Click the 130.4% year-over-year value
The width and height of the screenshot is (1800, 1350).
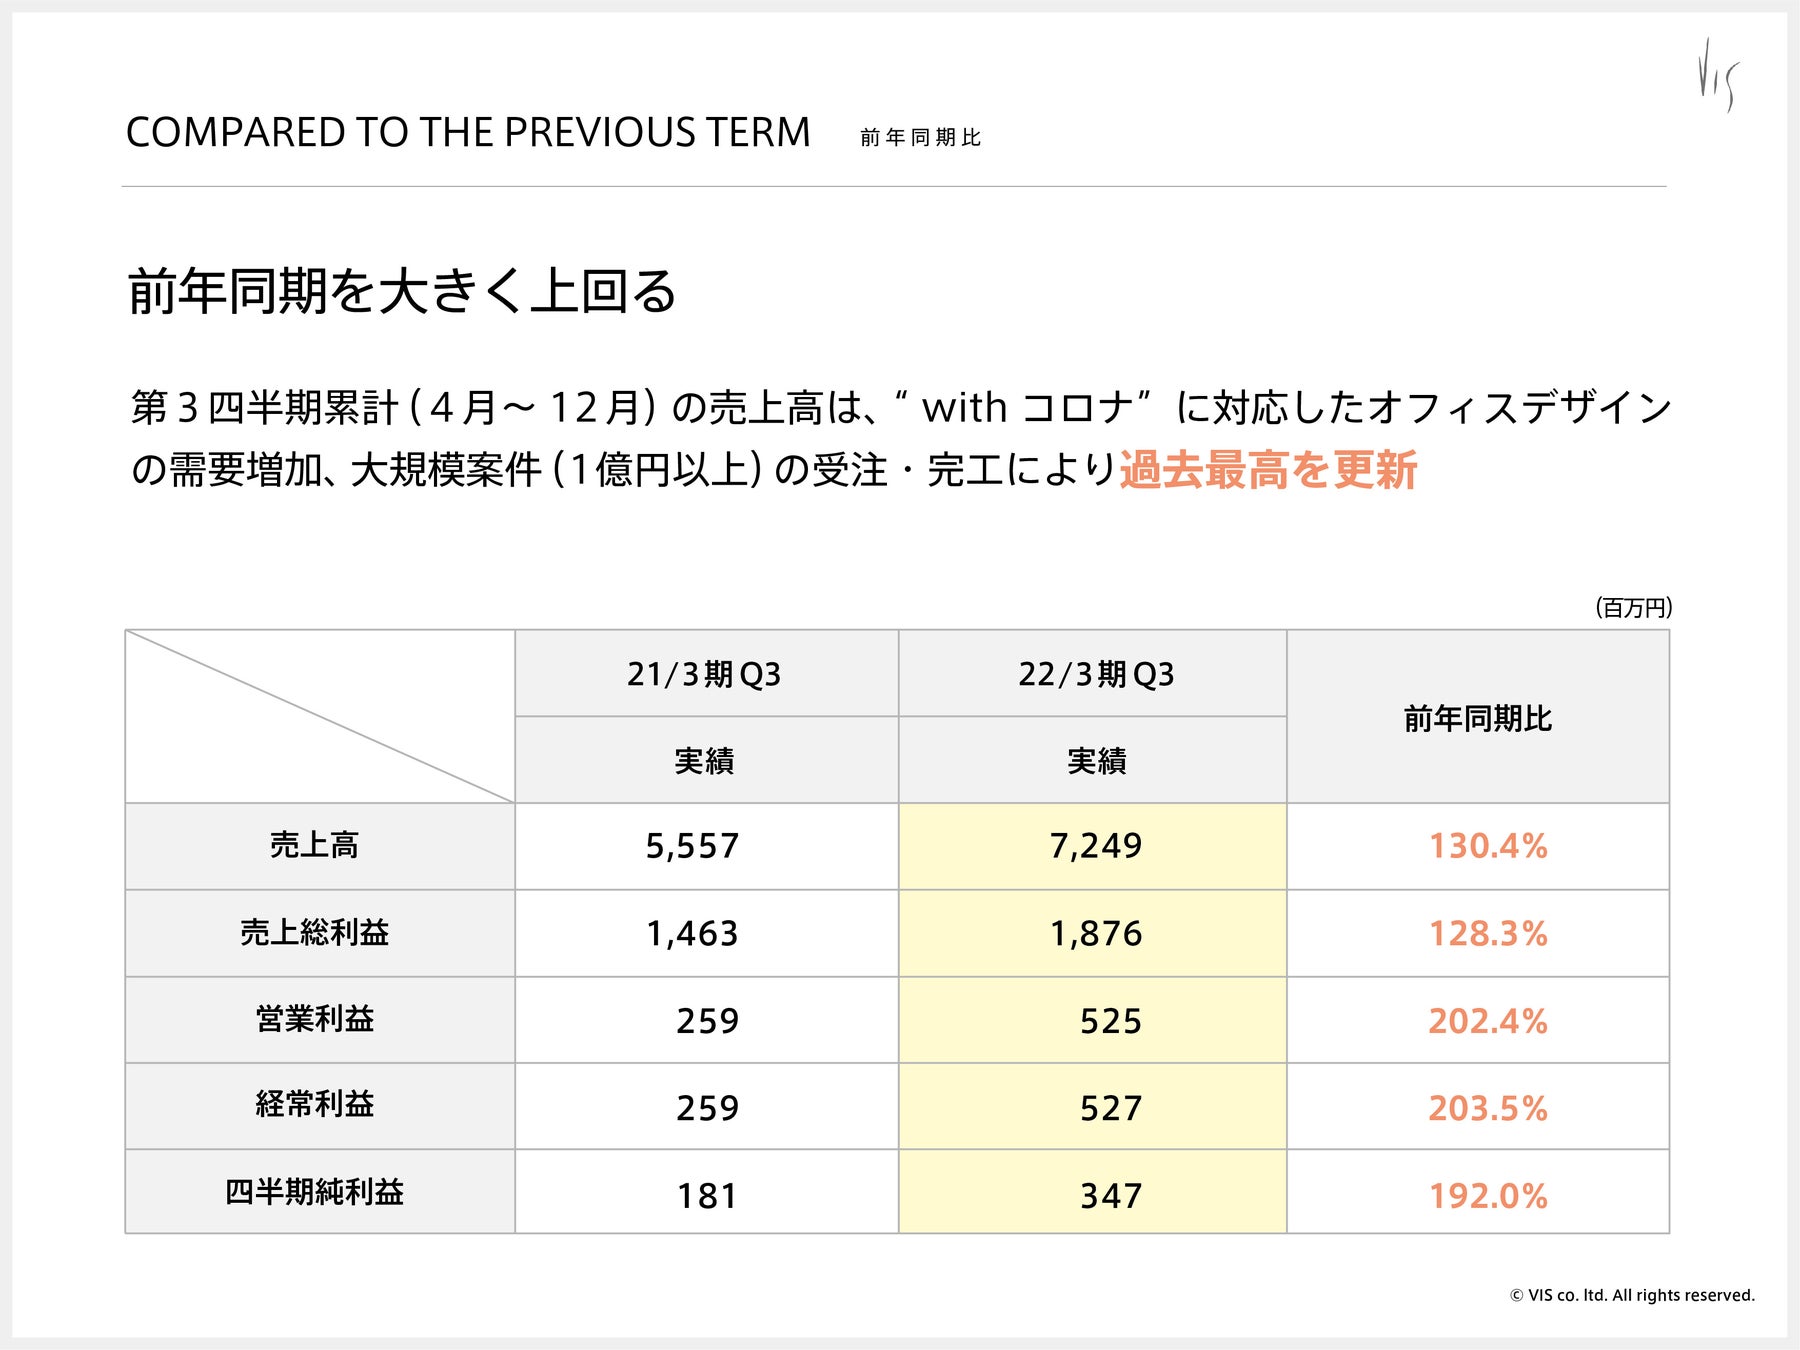(x=1487, y=846)
